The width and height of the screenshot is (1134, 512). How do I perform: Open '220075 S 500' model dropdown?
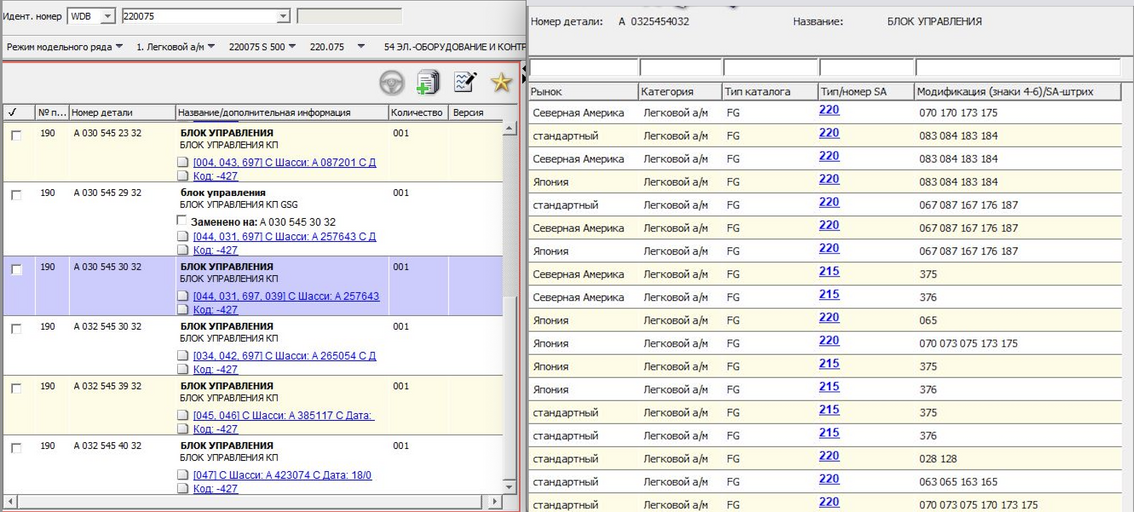click(x=262, y=46)
